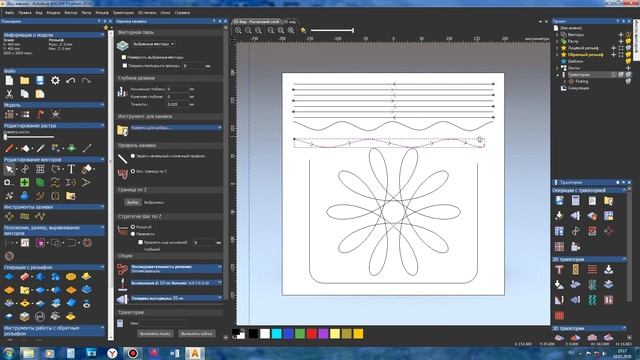Select the second Z step strategy radio button
Image resolution: width=640 pixels, height=360 pixels.
[133, 234]
